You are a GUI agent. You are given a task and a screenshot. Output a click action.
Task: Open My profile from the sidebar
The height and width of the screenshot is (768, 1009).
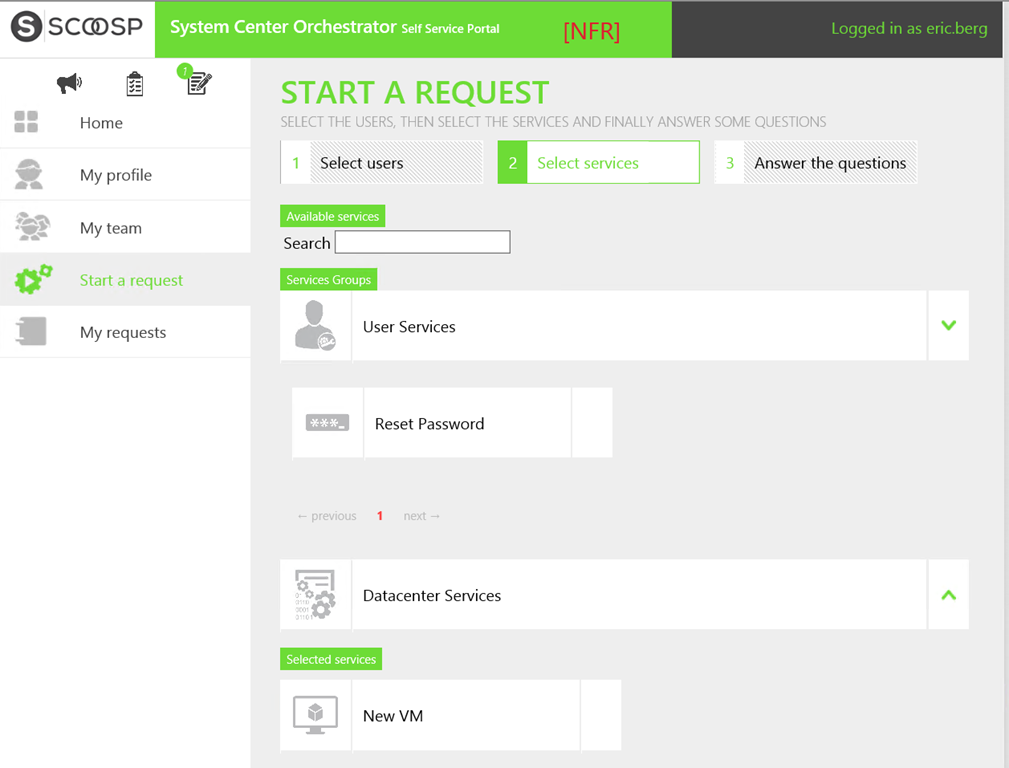[x=116, y=175]
